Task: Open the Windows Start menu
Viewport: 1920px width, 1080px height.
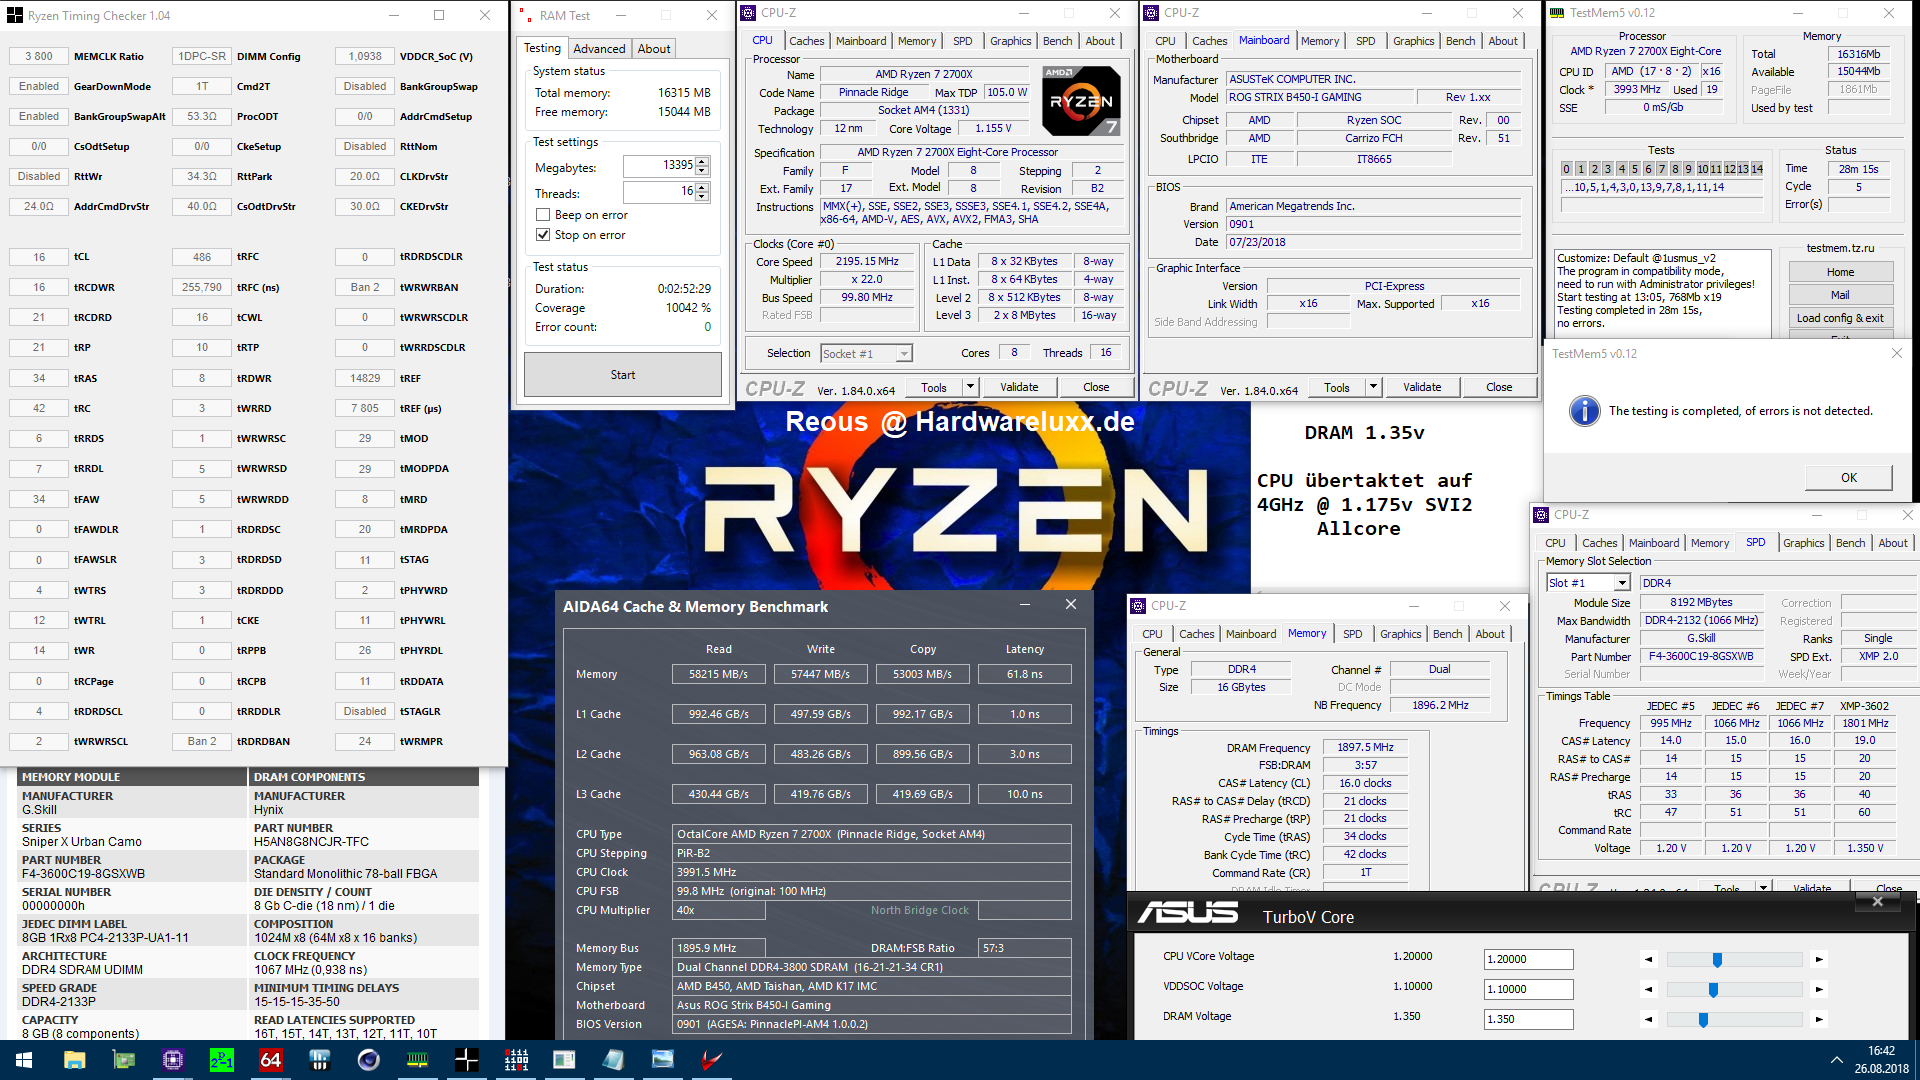Action: [x=23, y=1060]
